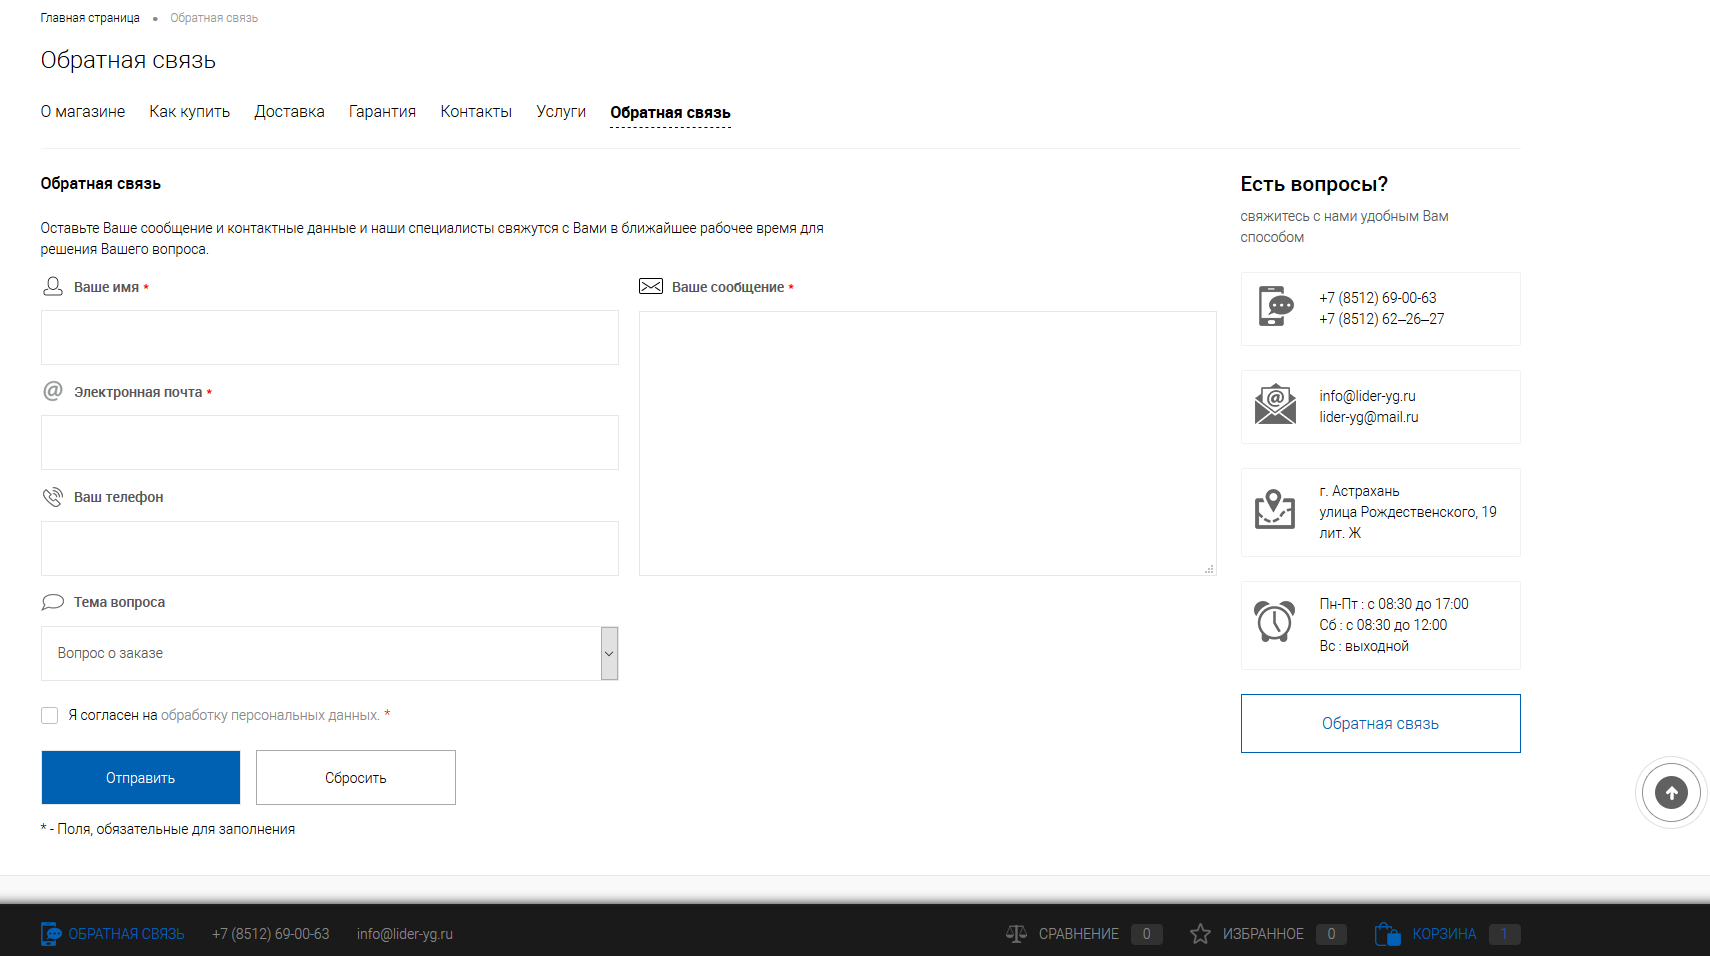1710x956 pixels.
Task: Click the star favorites icon in footer
Action: [1200, 934]
